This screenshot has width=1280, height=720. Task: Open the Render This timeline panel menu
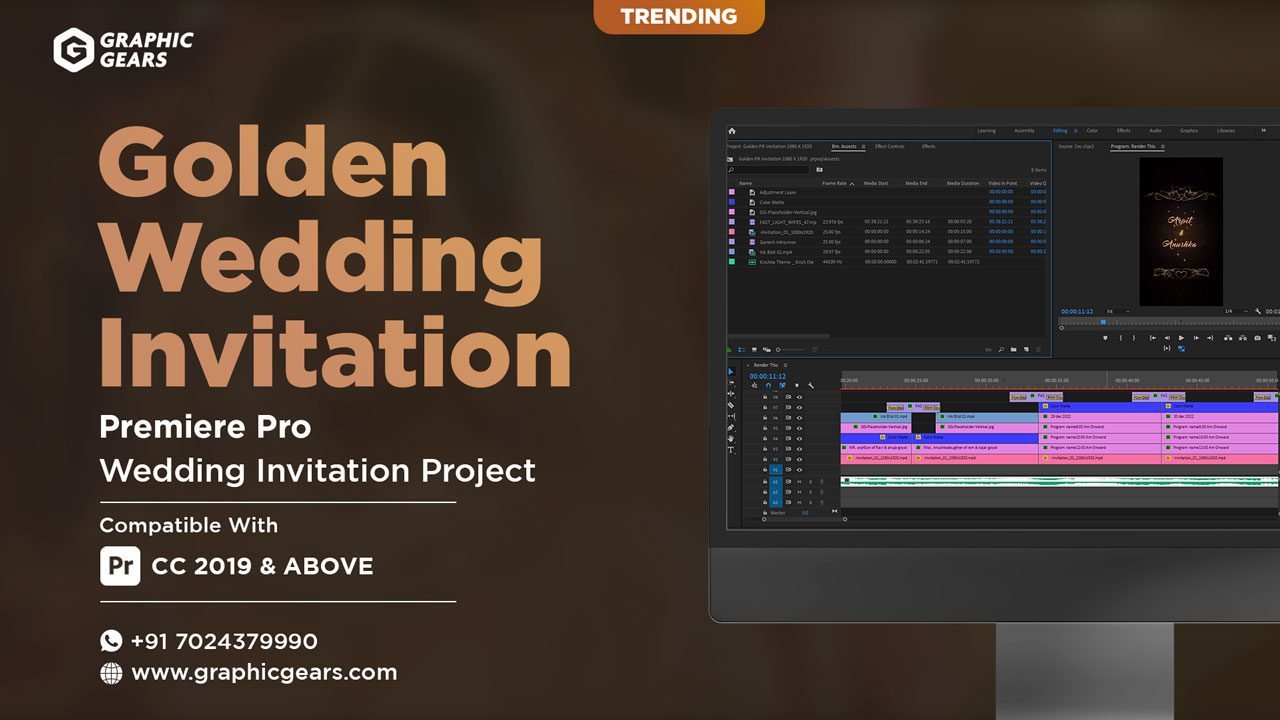coord(785,365)
